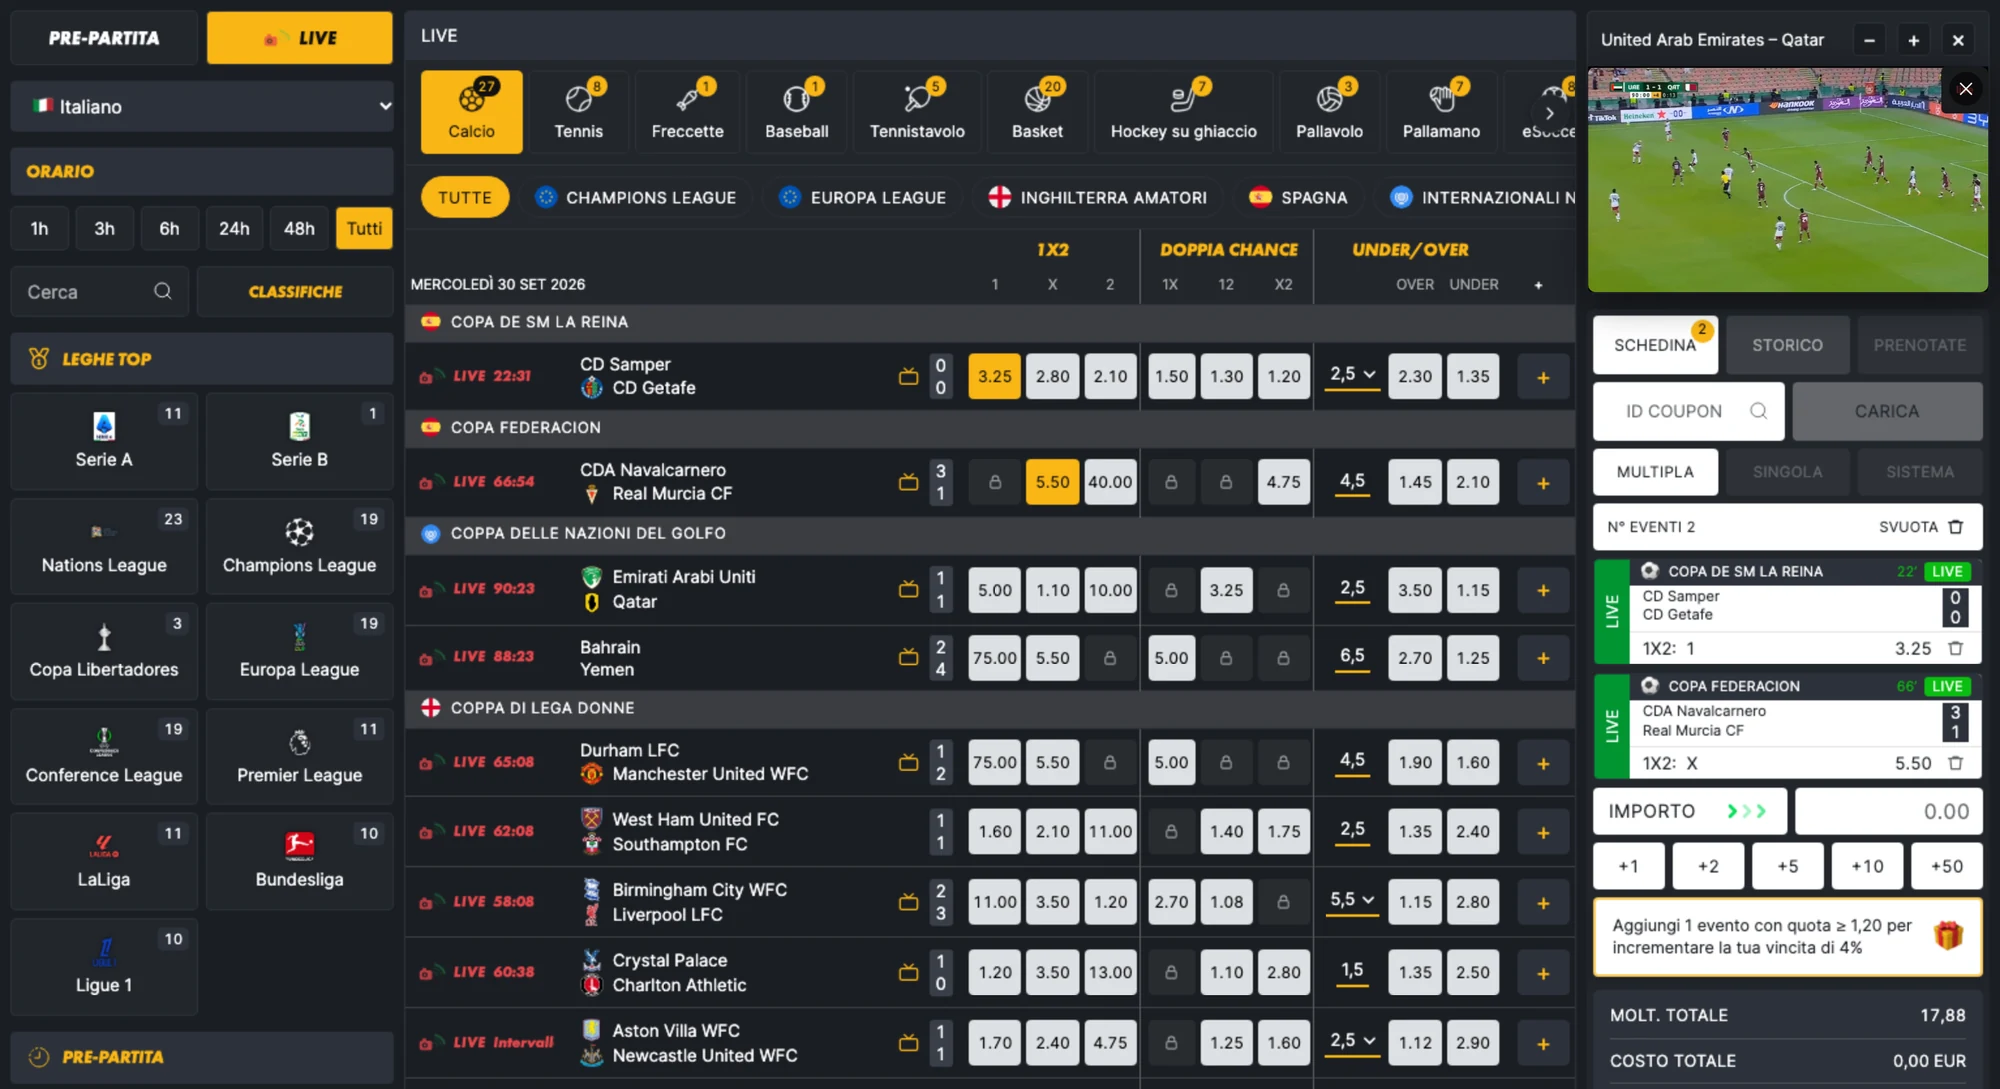Viewport: 2000px width, 1089px height.
Task: Toggle odds 10.00 for Emirati Arabi Uniti
Action: click(x=1110, y=590)
